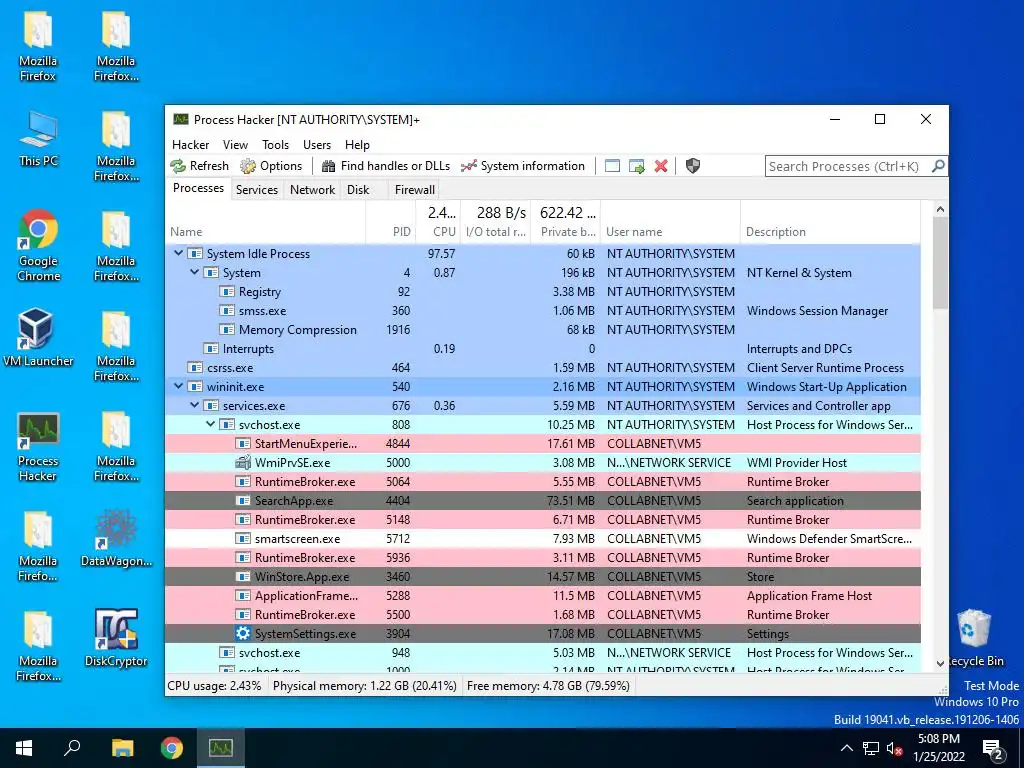Collapse the System Idle Process tree

[x=178, y=253]
